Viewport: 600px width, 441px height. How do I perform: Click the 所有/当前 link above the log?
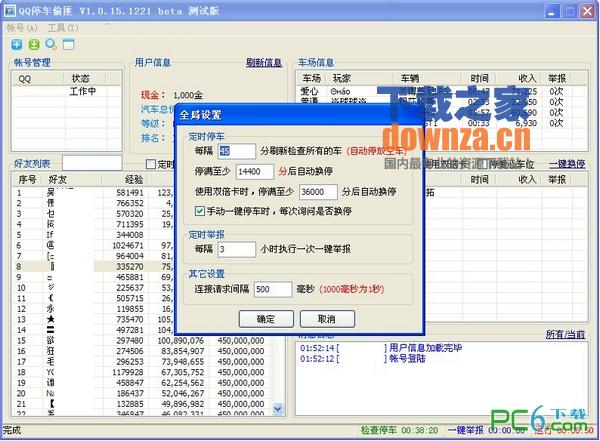565,334
